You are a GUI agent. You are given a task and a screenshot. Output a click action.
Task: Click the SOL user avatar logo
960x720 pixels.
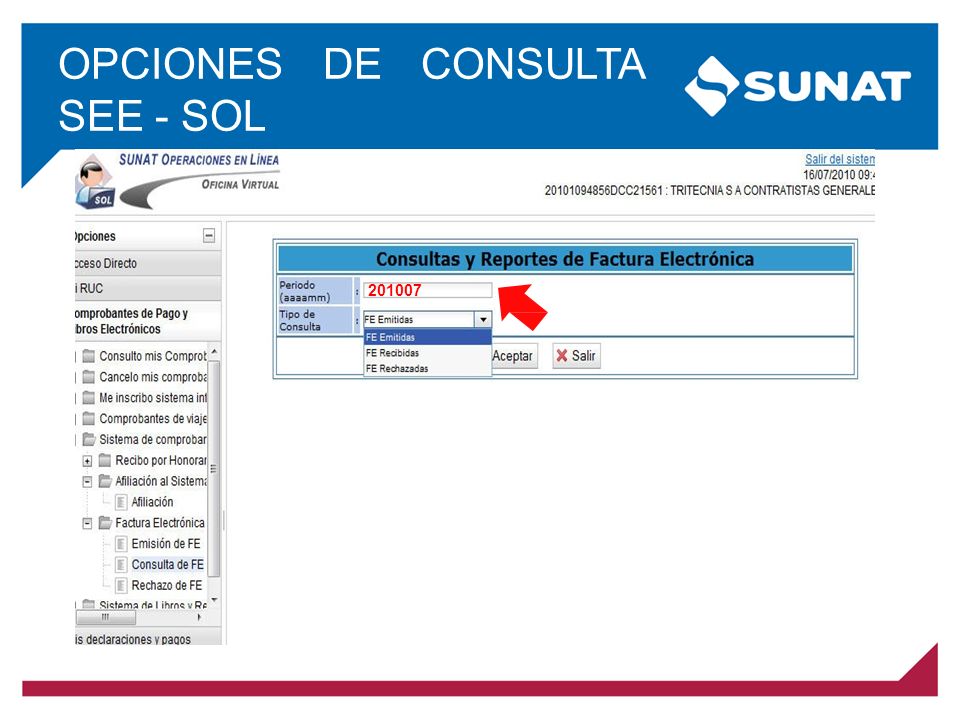pos(96,182)
